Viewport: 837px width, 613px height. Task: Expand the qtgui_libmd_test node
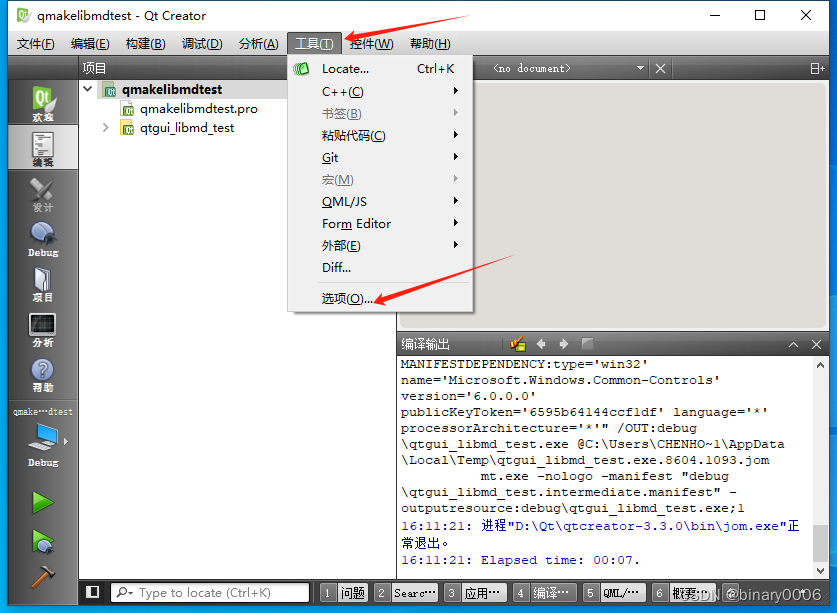(106, 128)
